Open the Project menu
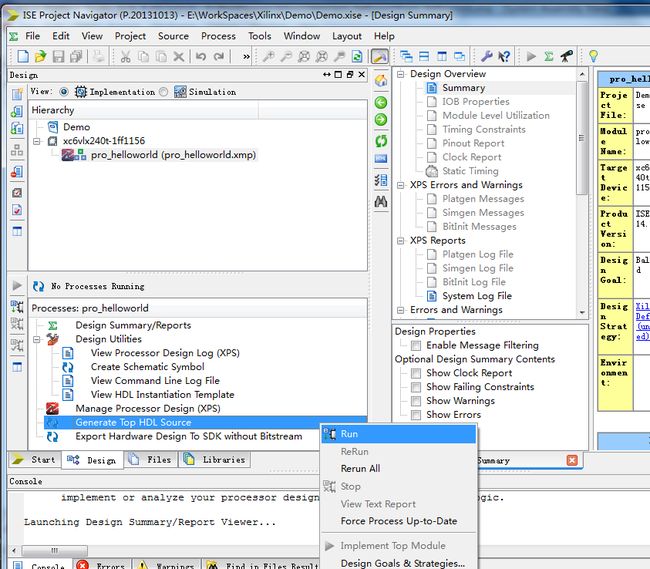The height and width of the screenshot is (569, 650). click(x=130, y=36)
